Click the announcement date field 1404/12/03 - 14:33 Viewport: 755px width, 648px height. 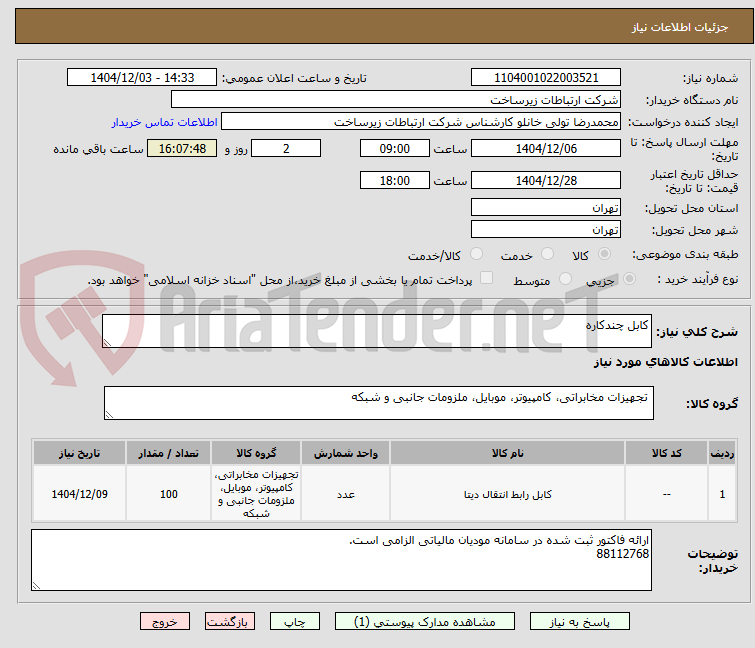142,78
